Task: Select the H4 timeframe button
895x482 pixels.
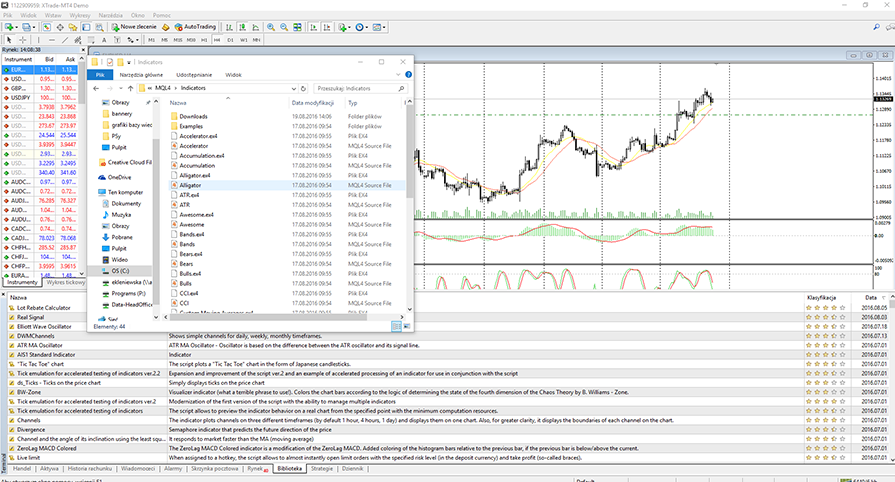Action: click(216, 39)
